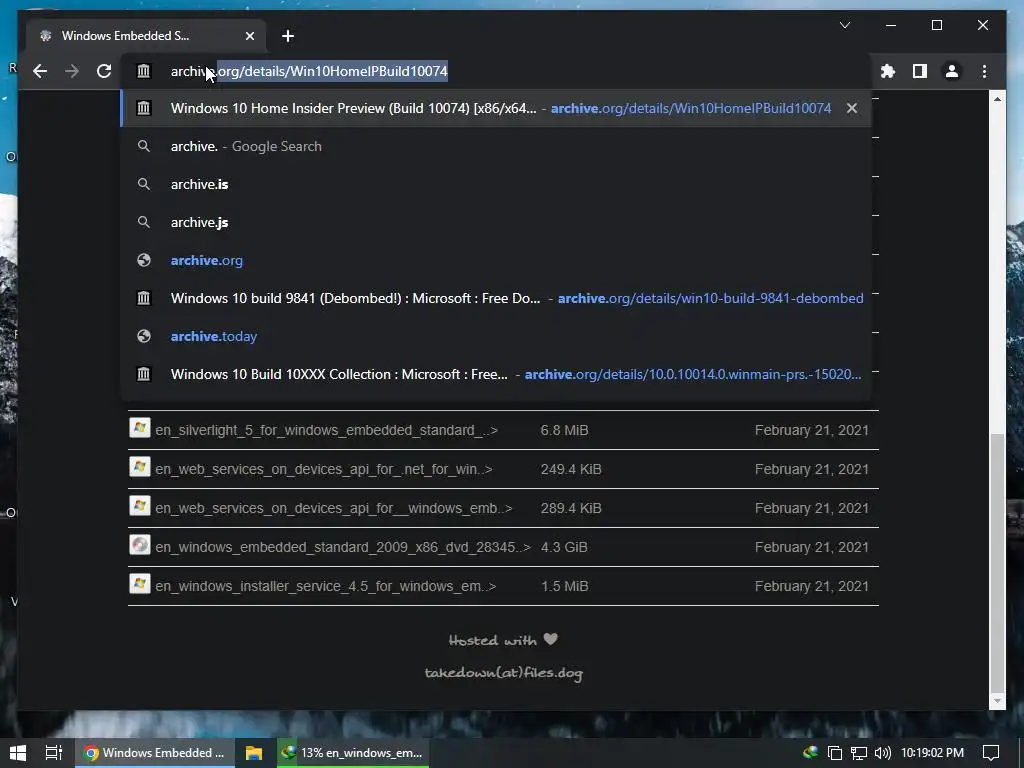Image resolution: width=1024 pixels, height=768 pixels.
Task: Click the icon of the 289.4 KiB file
Action: coord(140,506)
